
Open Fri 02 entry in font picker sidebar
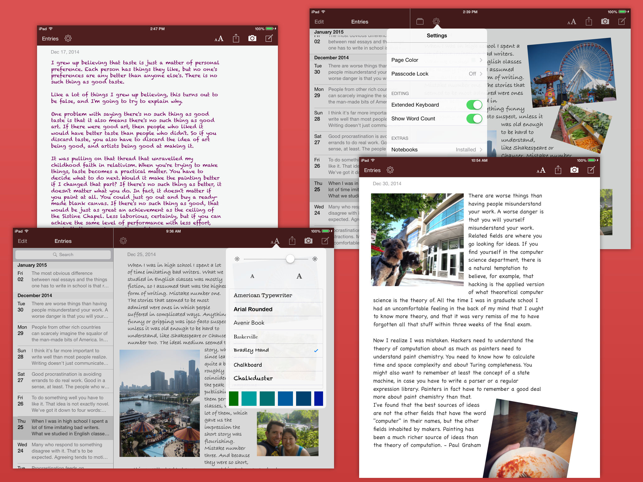point(63,279)
